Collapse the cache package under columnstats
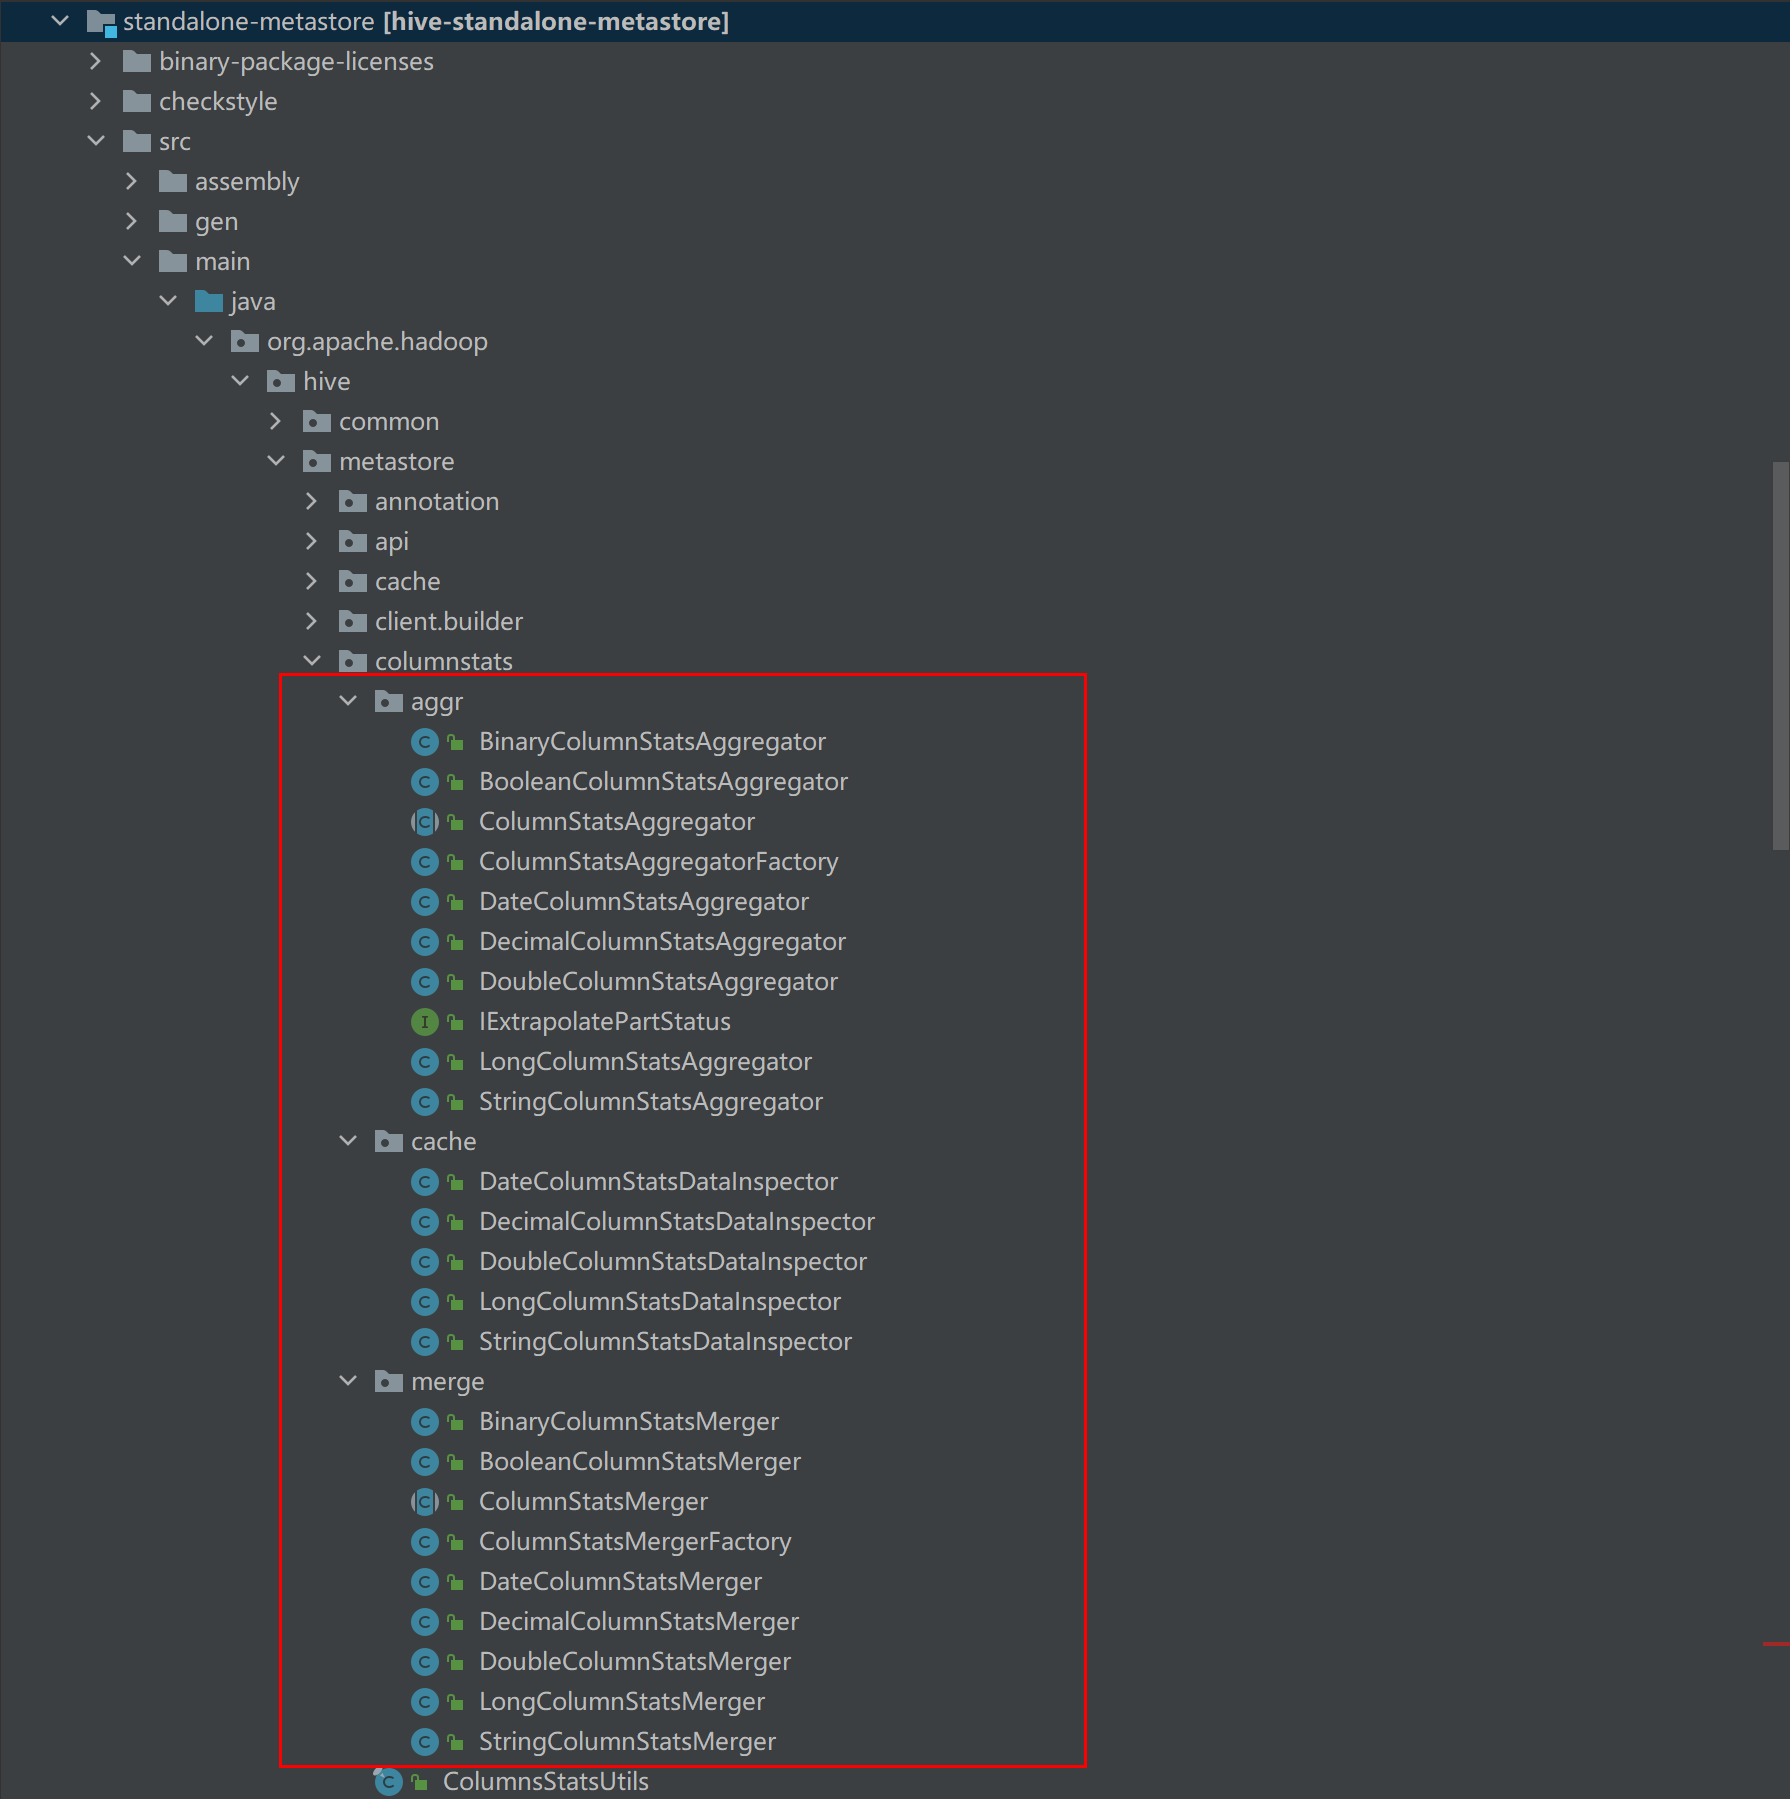1790x1799 pixels. pos(348,1141)
